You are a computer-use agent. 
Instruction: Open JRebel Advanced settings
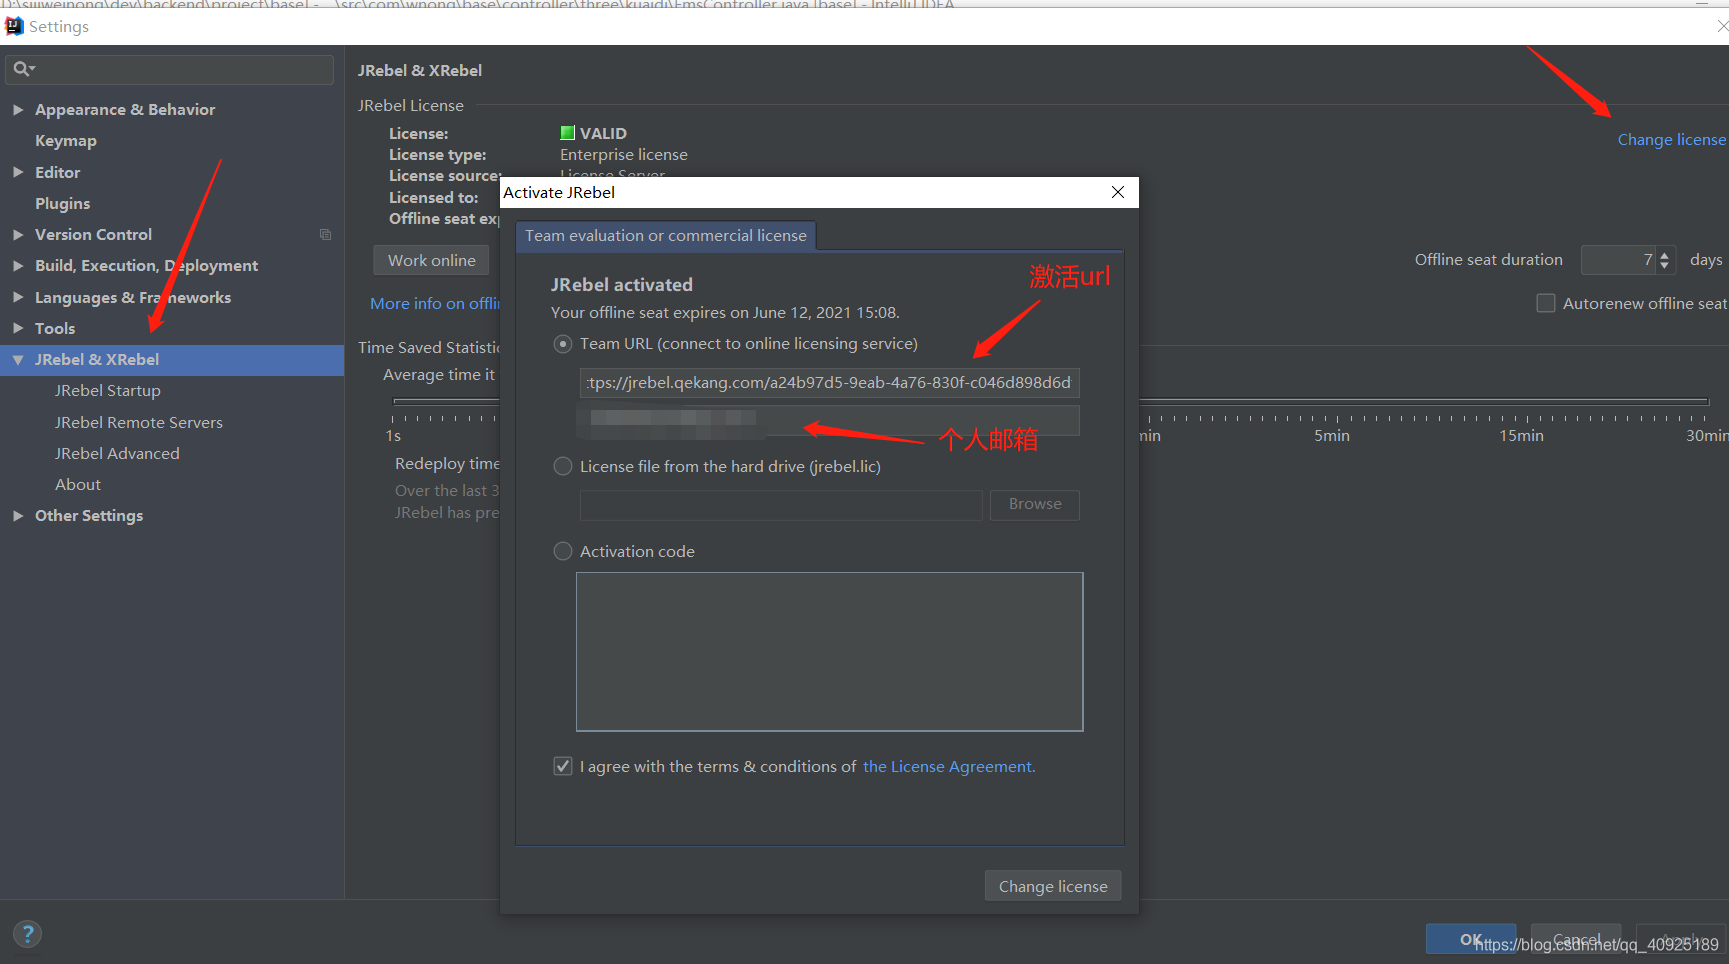click(117, 453)
